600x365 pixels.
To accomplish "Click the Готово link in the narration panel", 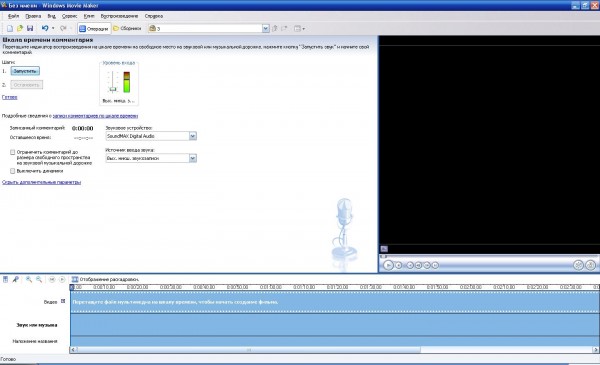I will tap(10, 97).
